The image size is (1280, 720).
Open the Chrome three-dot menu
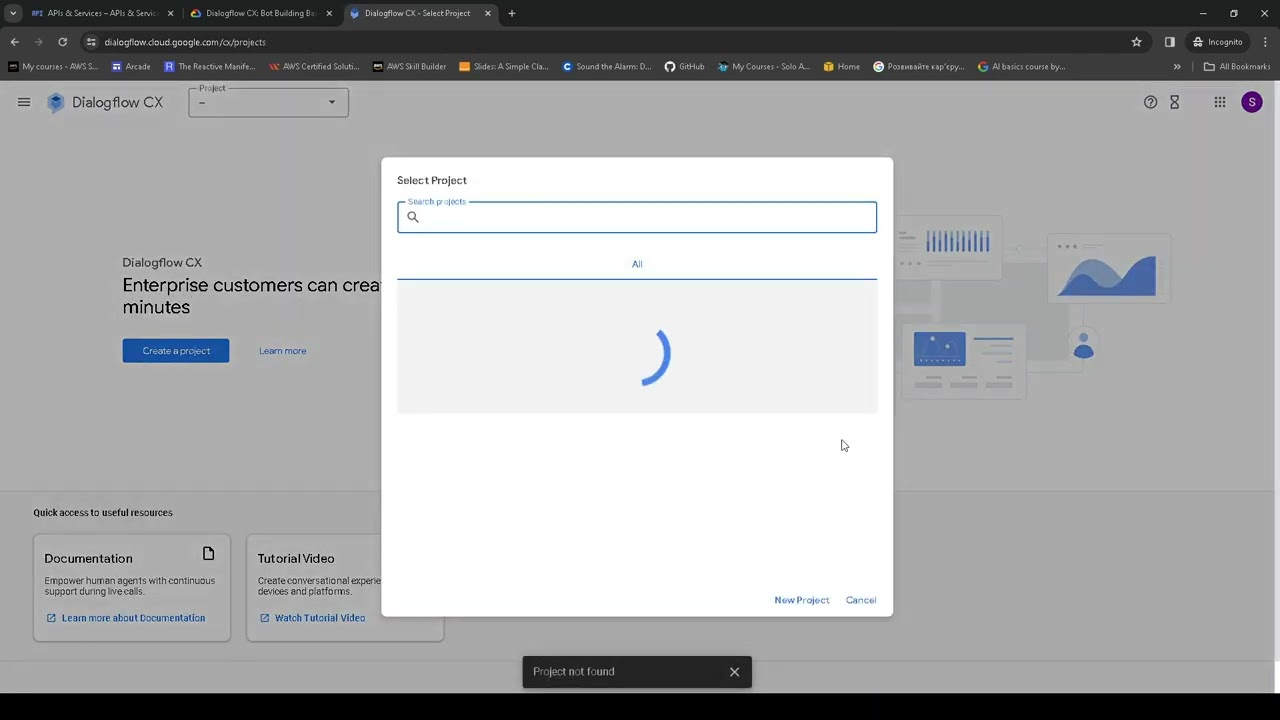click(1266, 42)
